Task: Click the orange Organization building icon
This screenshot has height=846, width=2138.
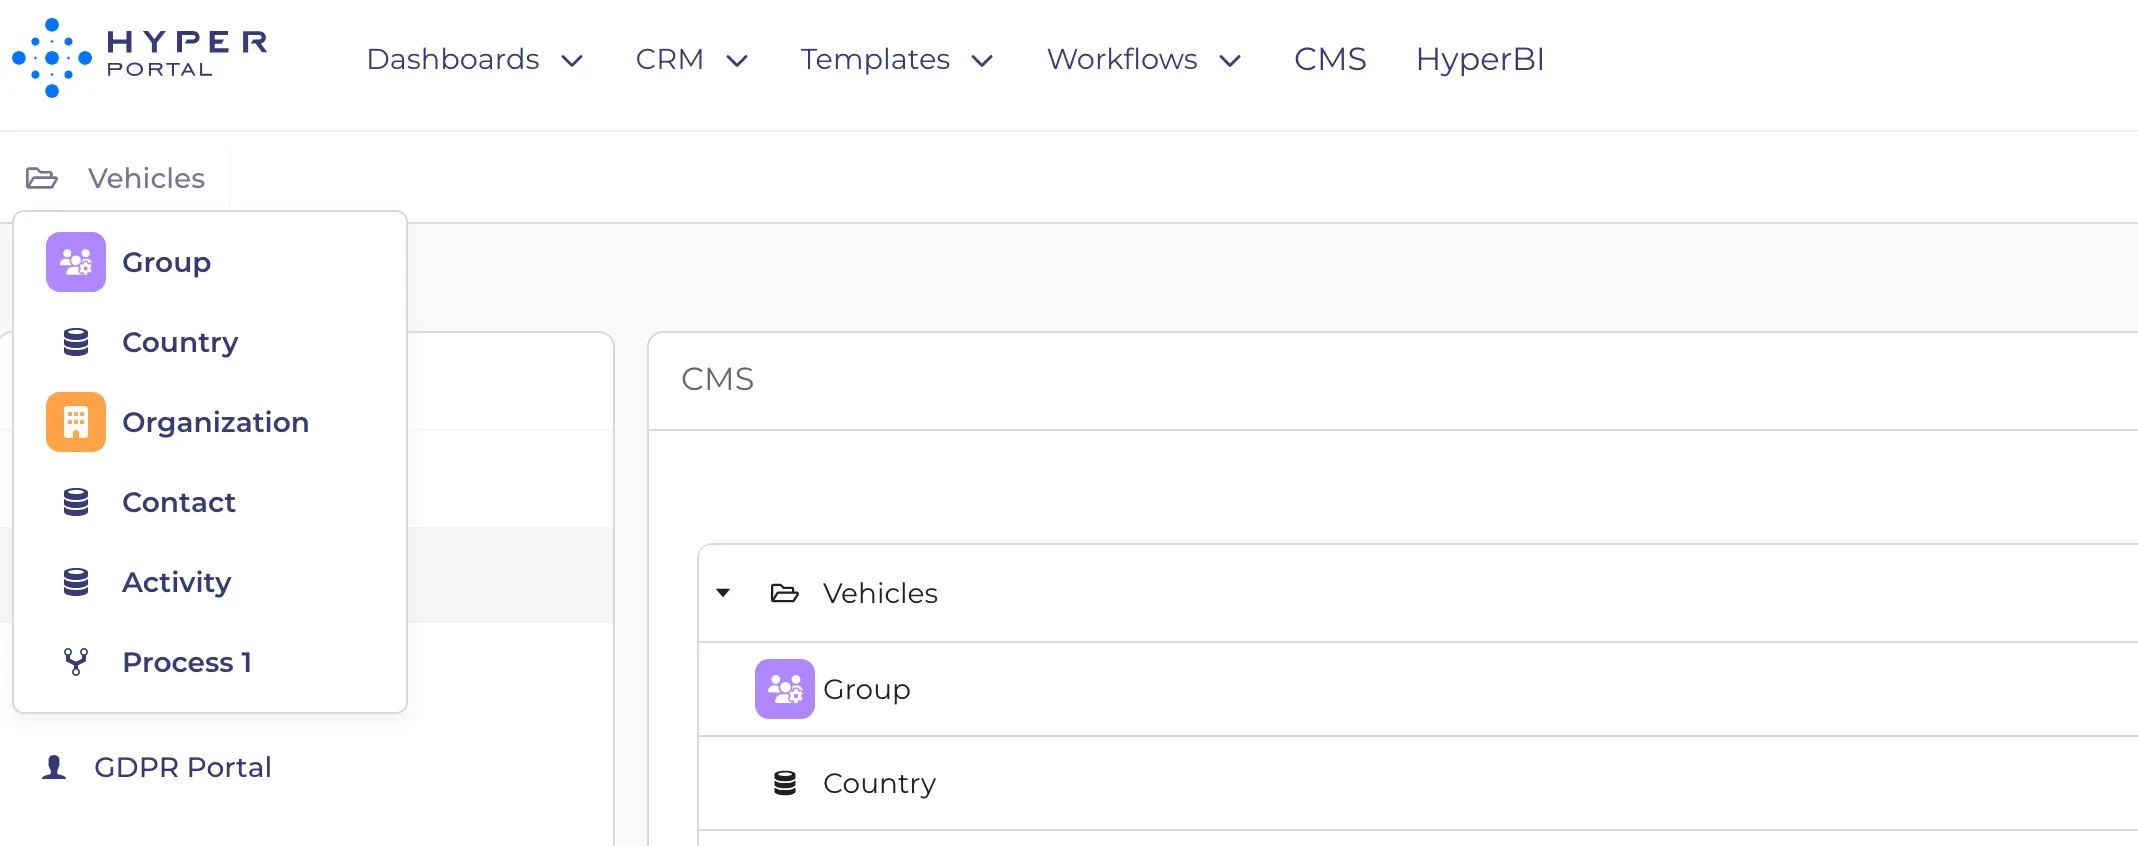Action: tap(76, 422)
